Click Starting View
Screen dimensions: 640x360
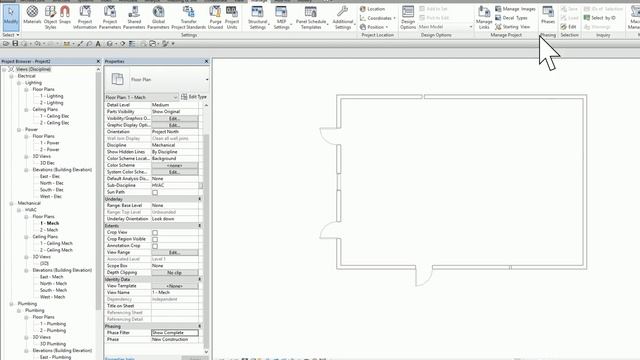click(513, 27)
